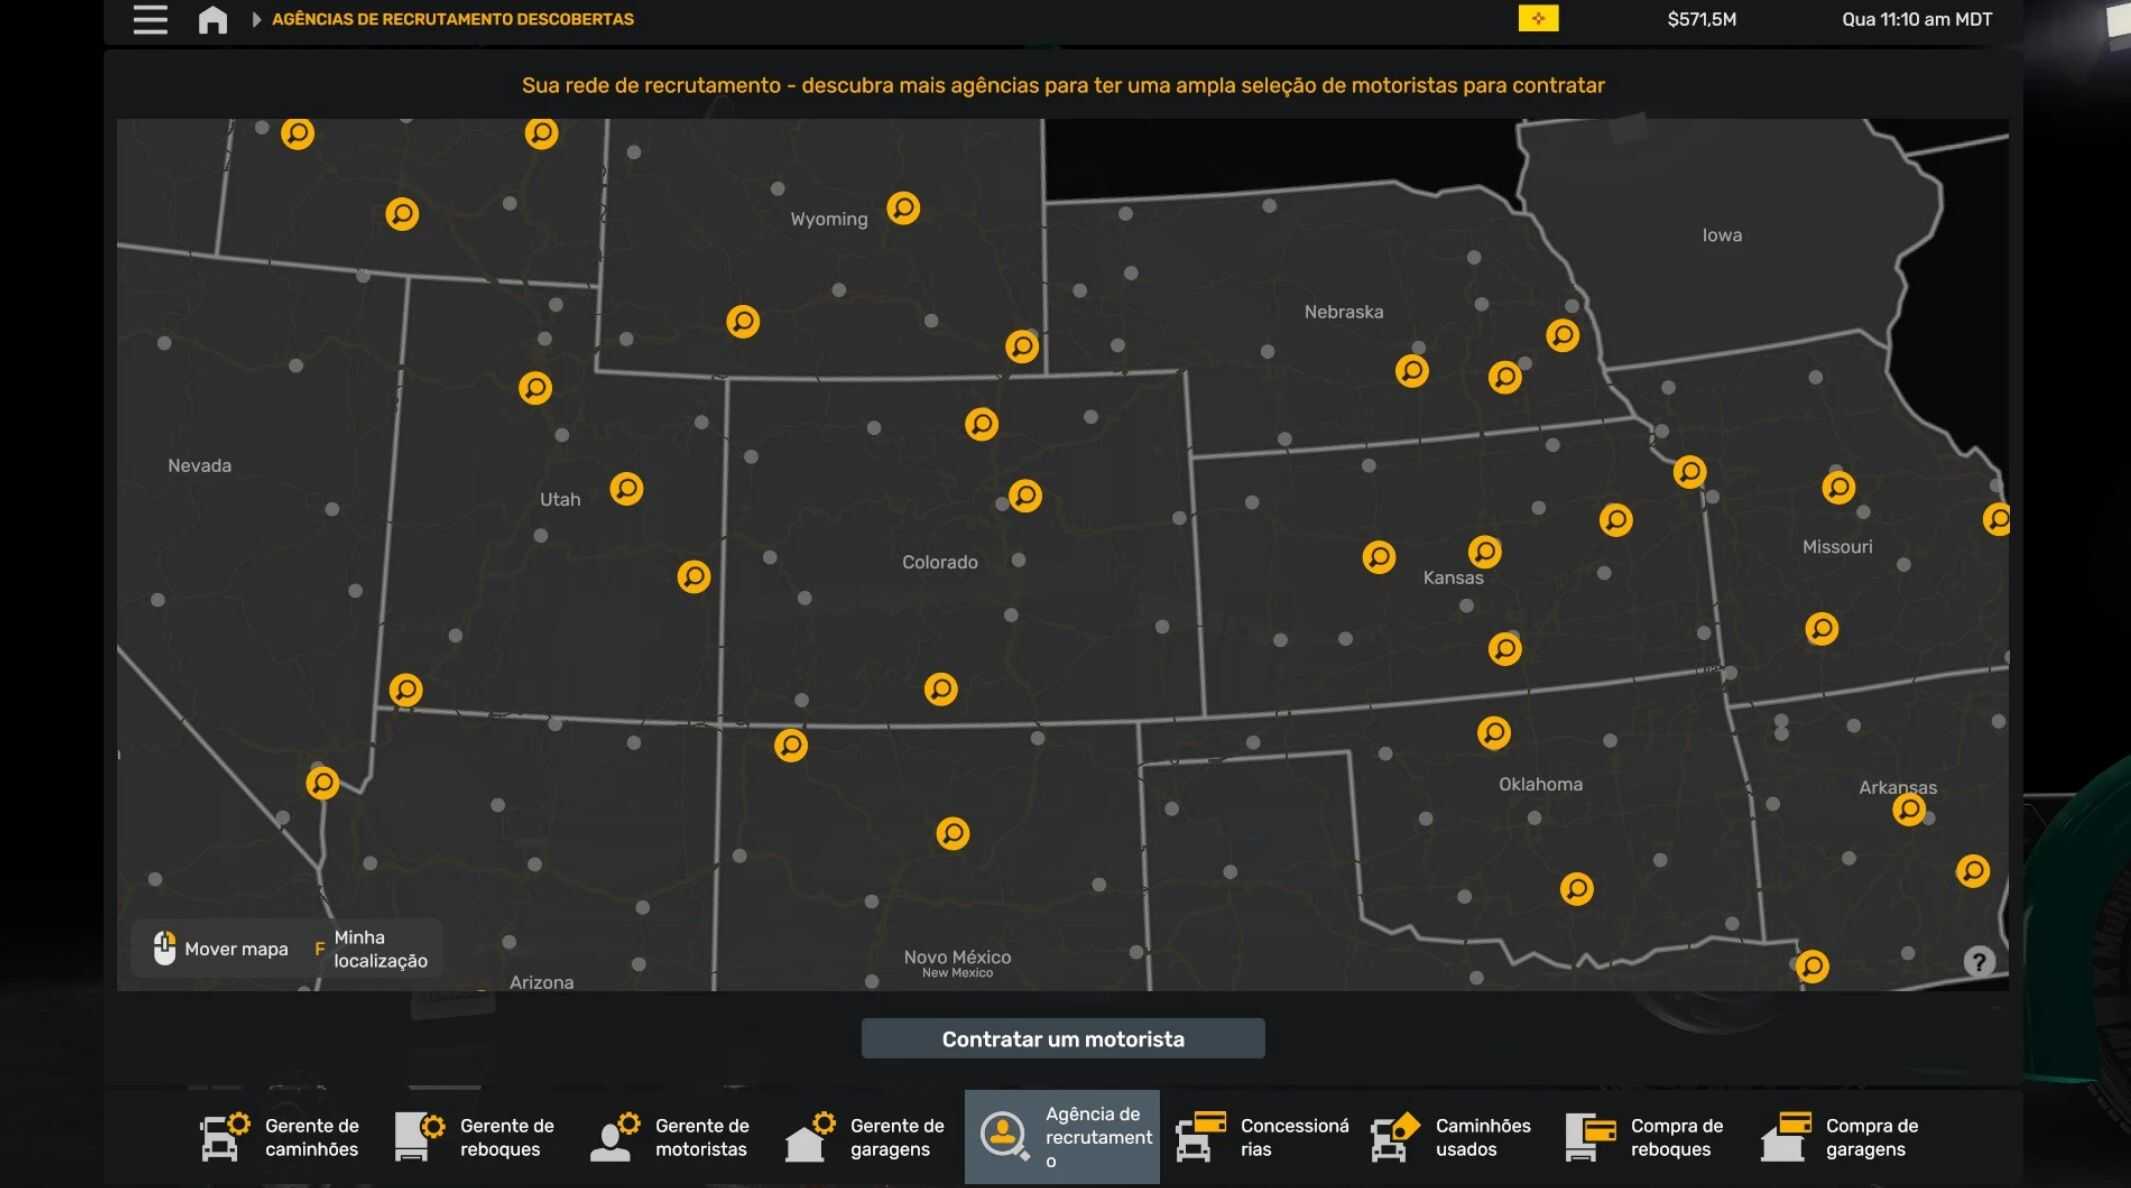Open the hamburger main menu

click(150, 19)
